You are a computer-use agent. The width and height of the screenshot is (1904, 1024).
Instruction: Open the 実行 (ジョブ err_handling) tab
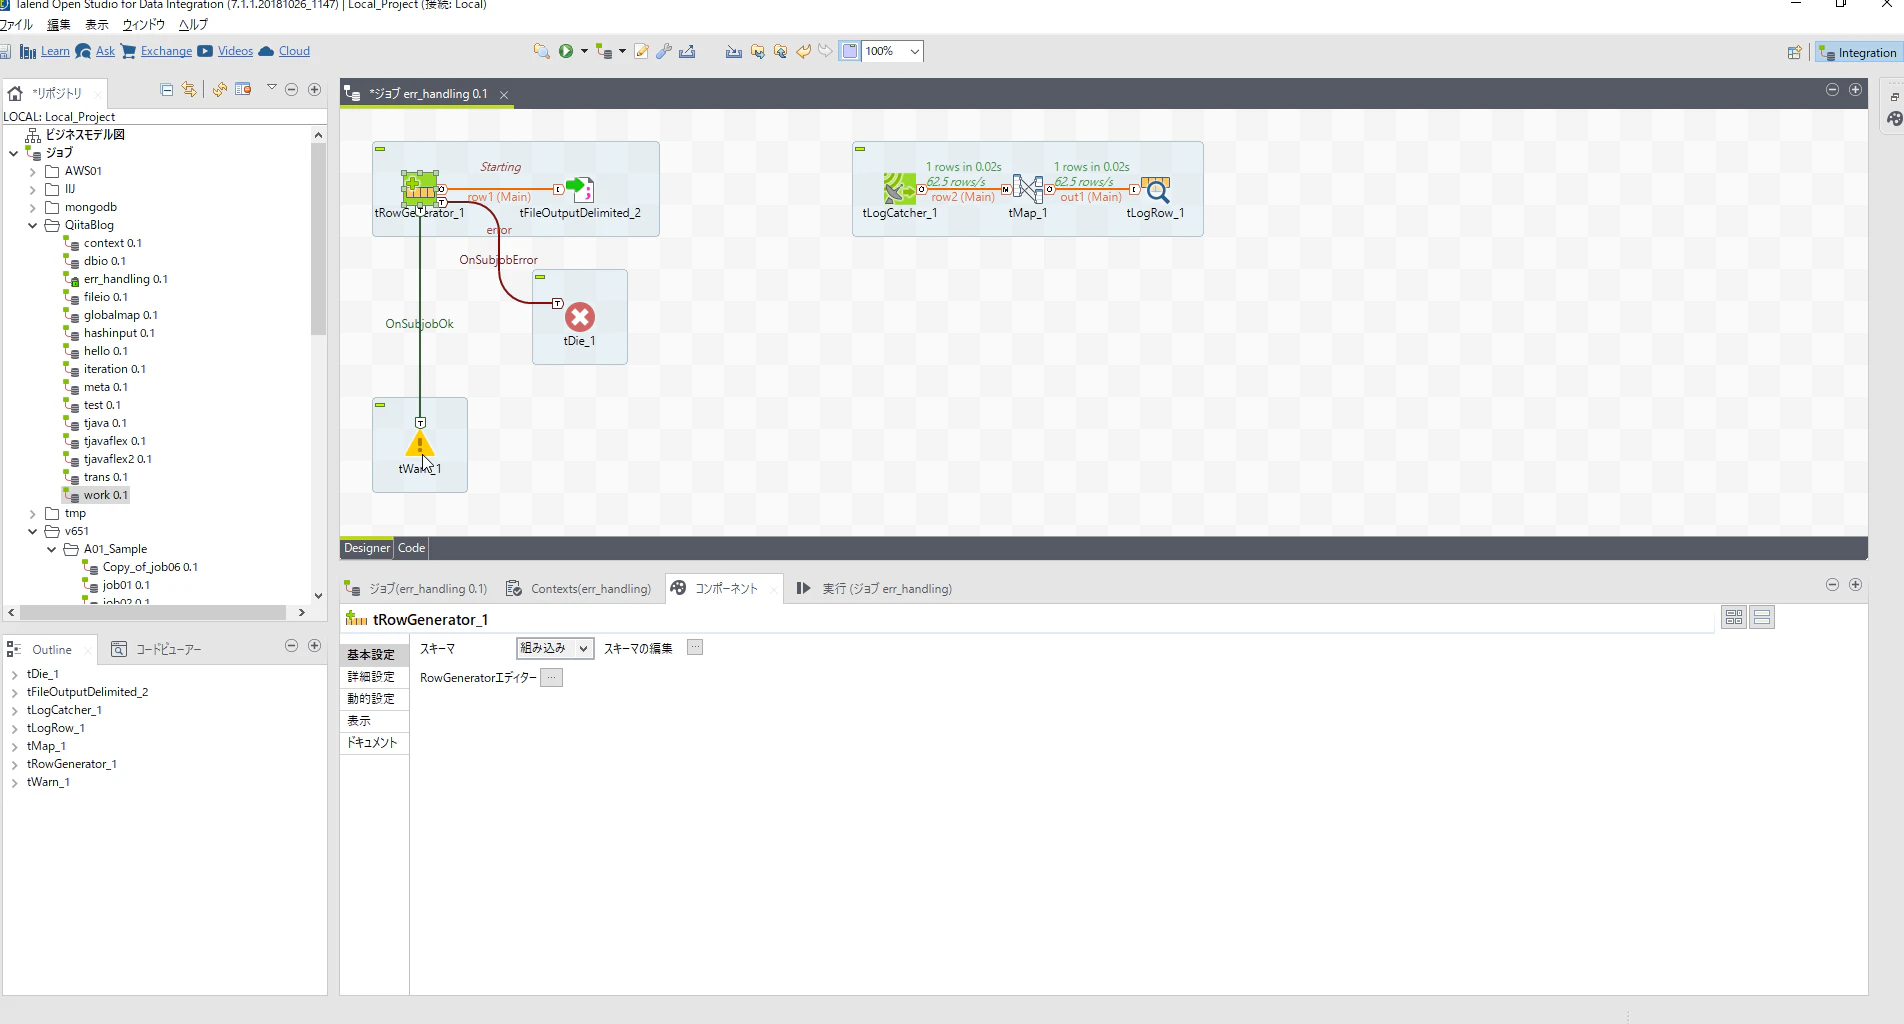[875, 589]
